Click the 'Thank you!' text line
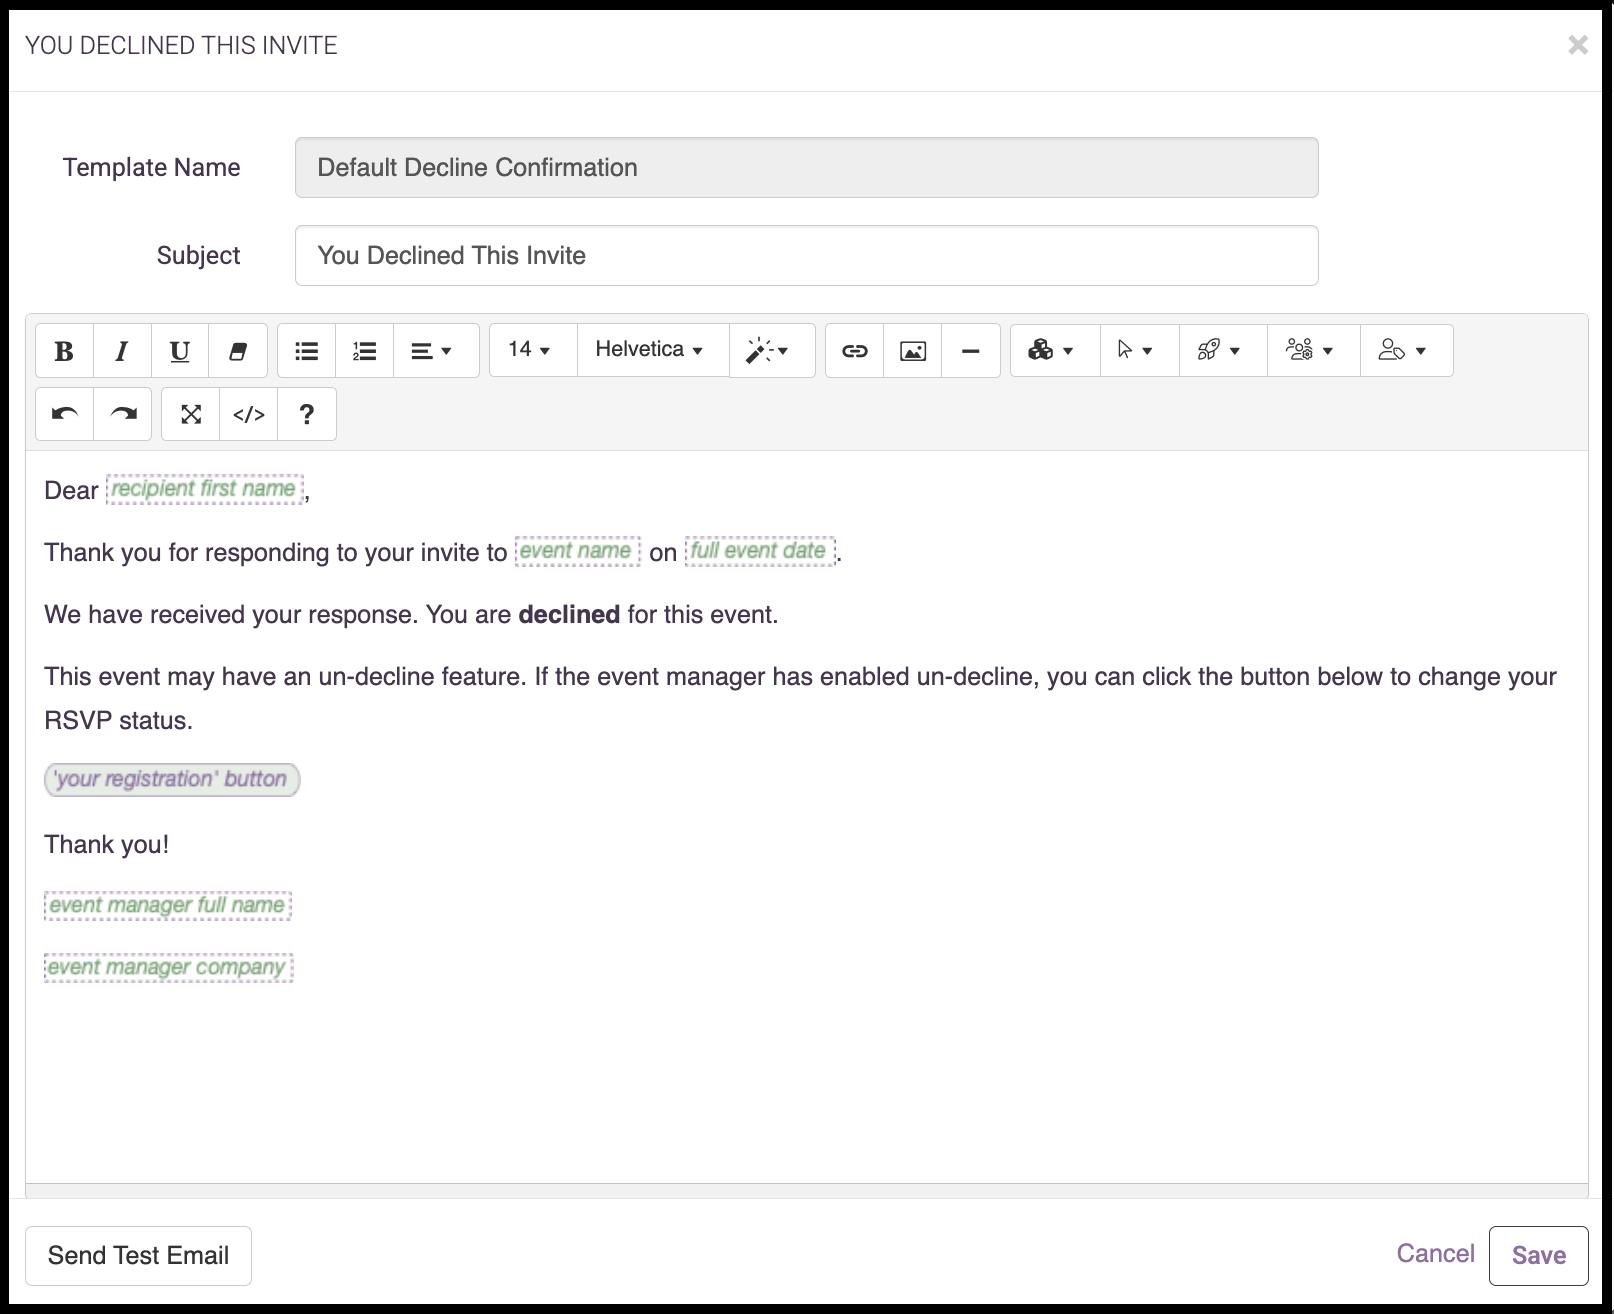This screenshot has height=1314, width=1614. [x=106, y=844]
